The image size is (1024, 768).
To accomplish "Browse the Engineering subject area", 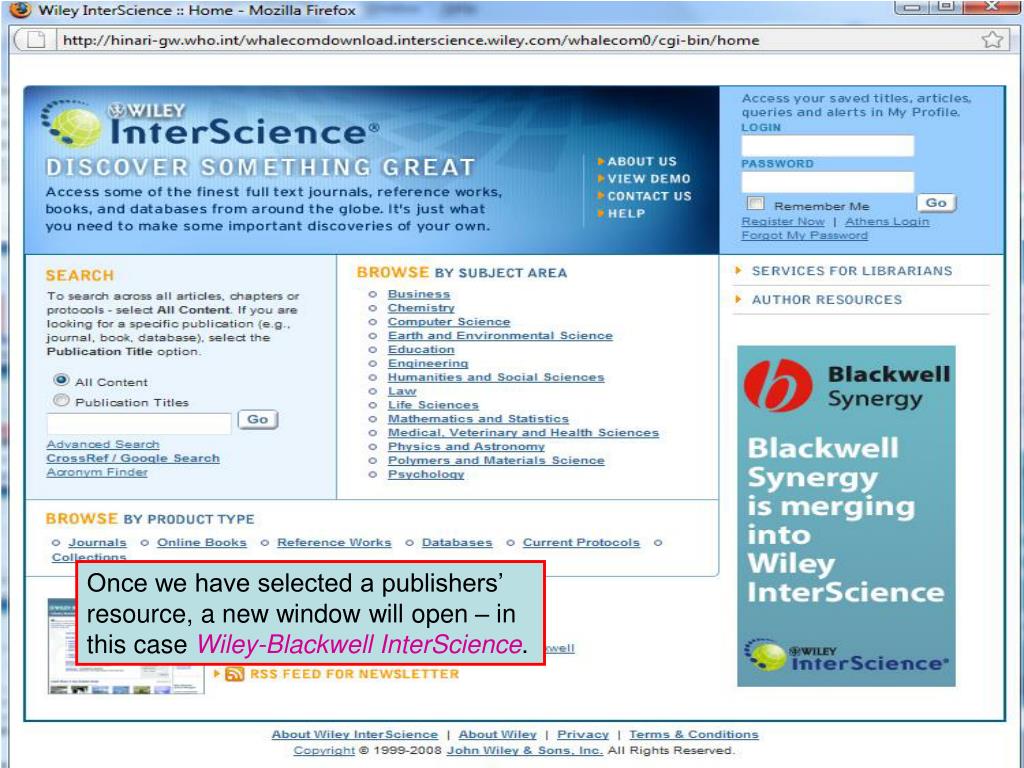I will 428,363.
